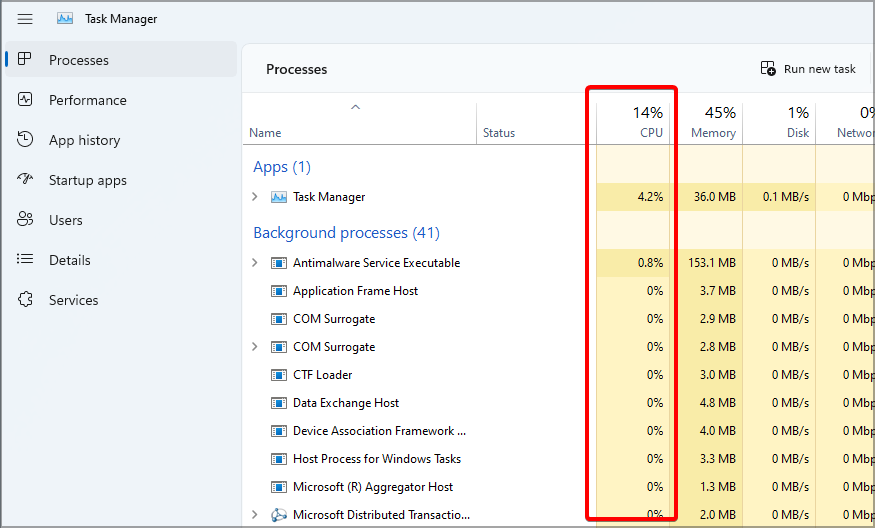Select Microsoft (R) Aggregator Host name
Viewport: 875px width, 528px height.
[373, 487]
